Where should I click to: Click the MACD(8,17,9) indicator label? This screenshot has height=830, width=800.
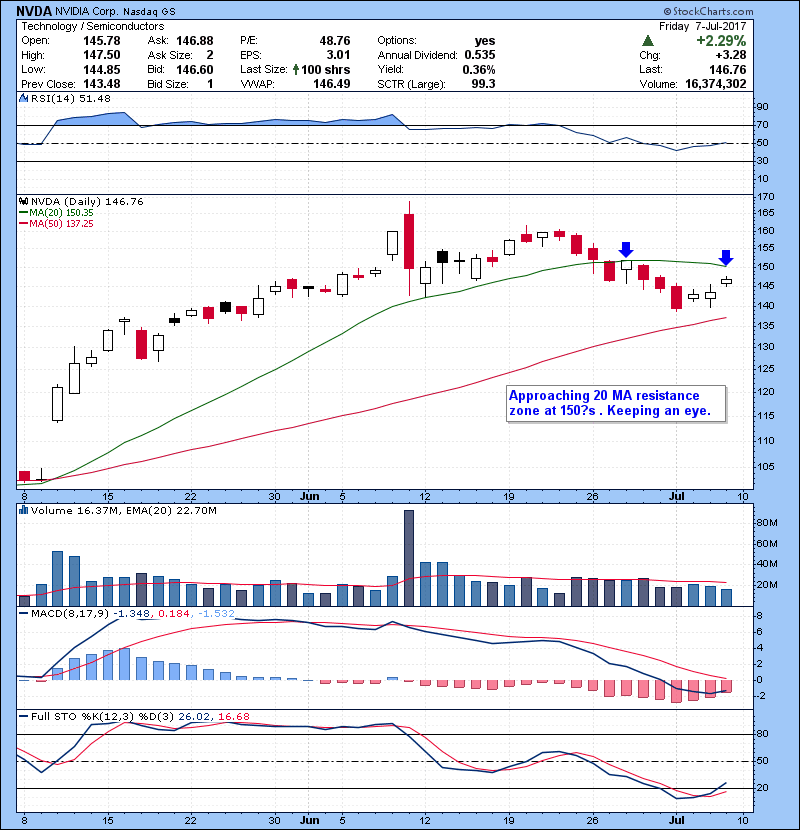coord(70,614)
